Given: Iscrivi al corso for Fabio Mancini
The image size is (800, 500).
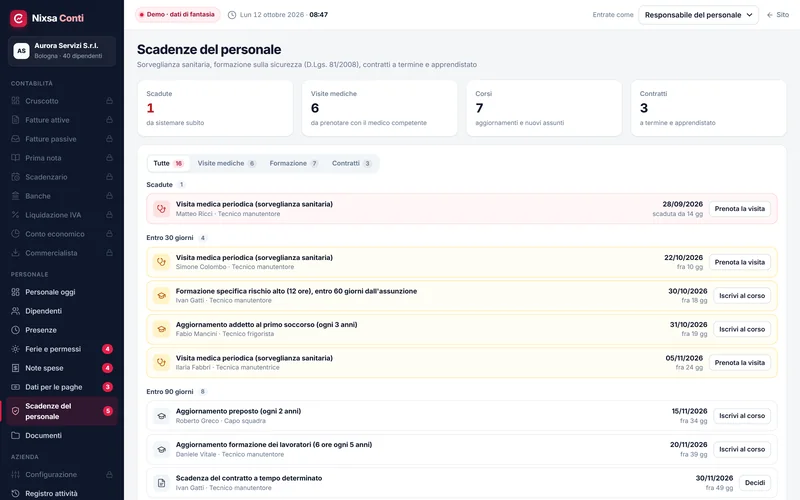Looking at the screenshot, I should 742,329.
